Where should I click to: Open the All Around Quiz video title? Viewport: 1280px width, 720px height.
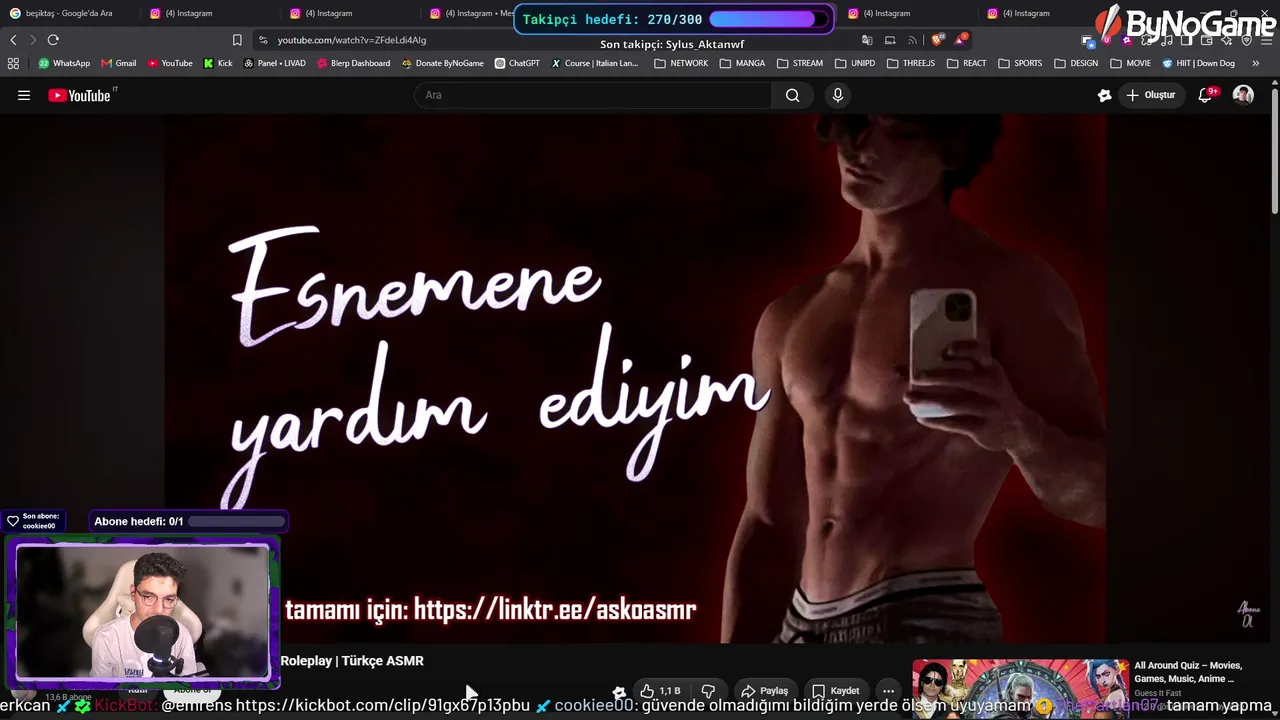(x=1188, y=672)
